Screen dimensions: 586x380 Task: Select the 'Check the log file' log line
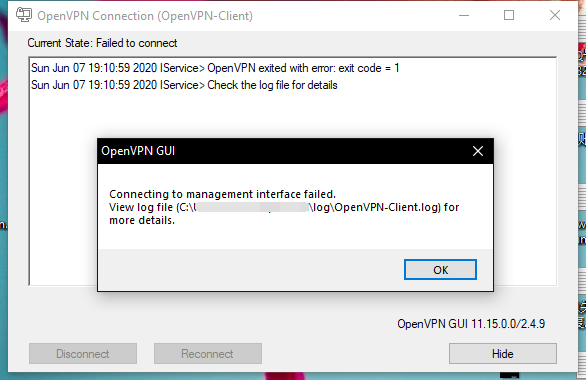pyautogui.click(x=184, y=85)
